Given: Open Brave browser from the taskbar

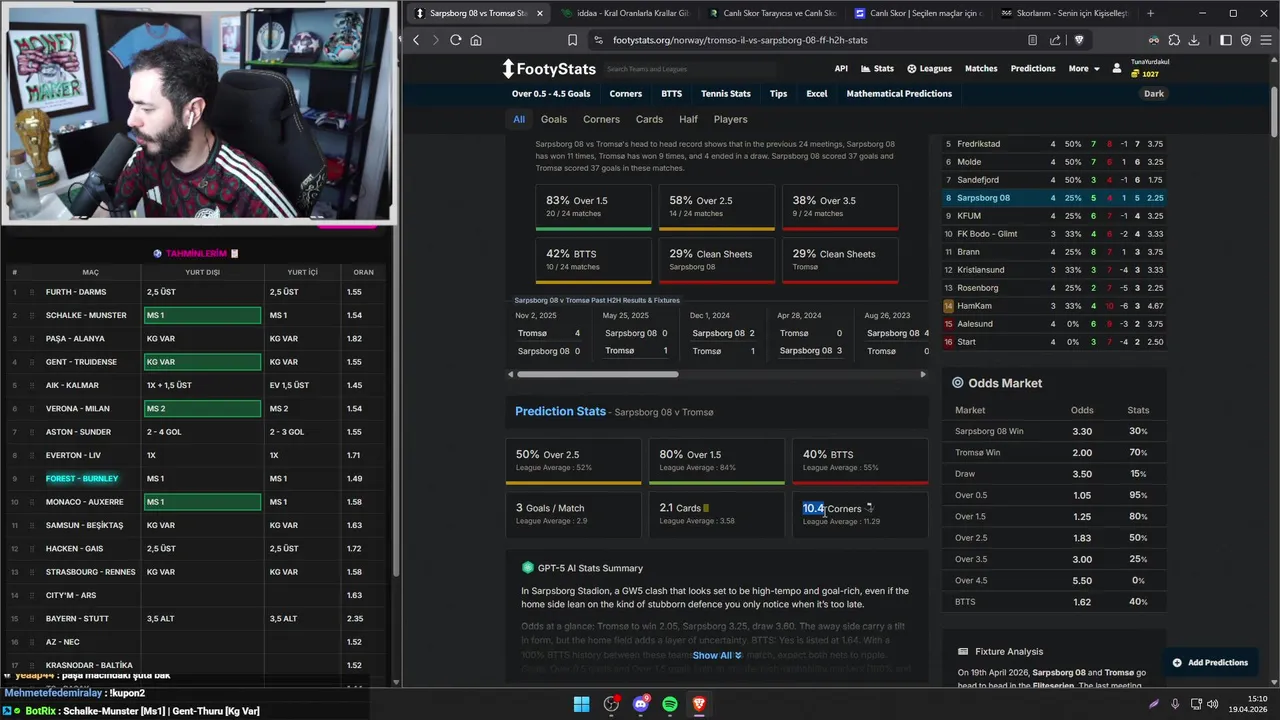Looking at the screenshot, I should [699, 704].
